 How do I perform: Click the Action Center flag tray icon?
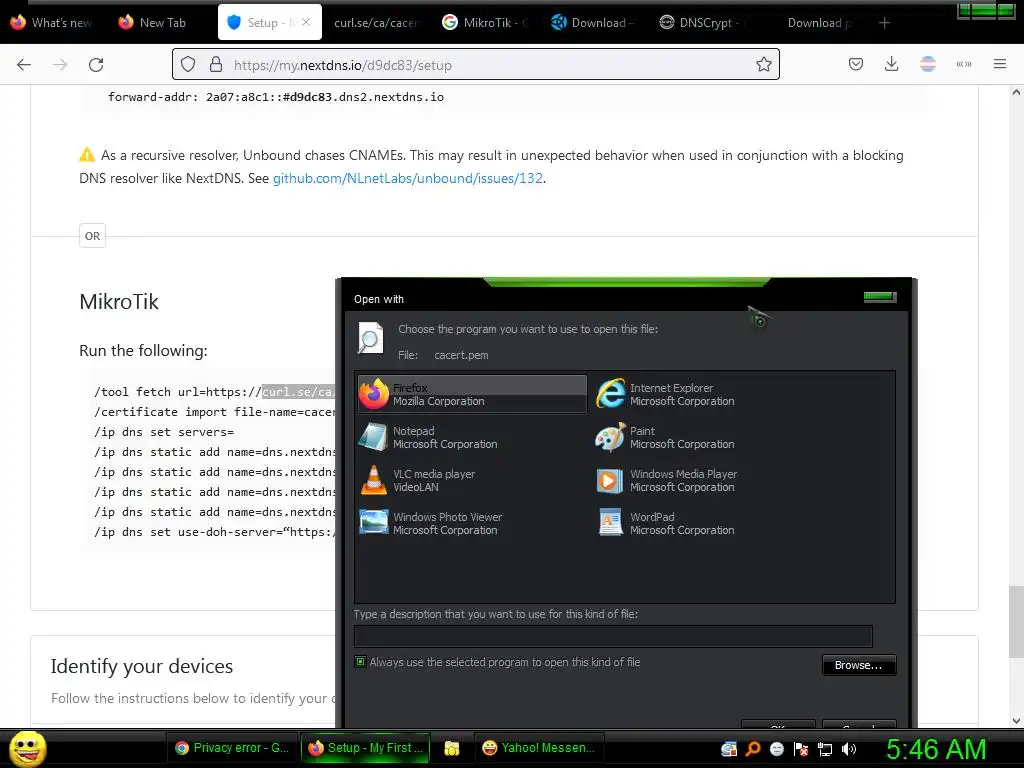(801, 749)
